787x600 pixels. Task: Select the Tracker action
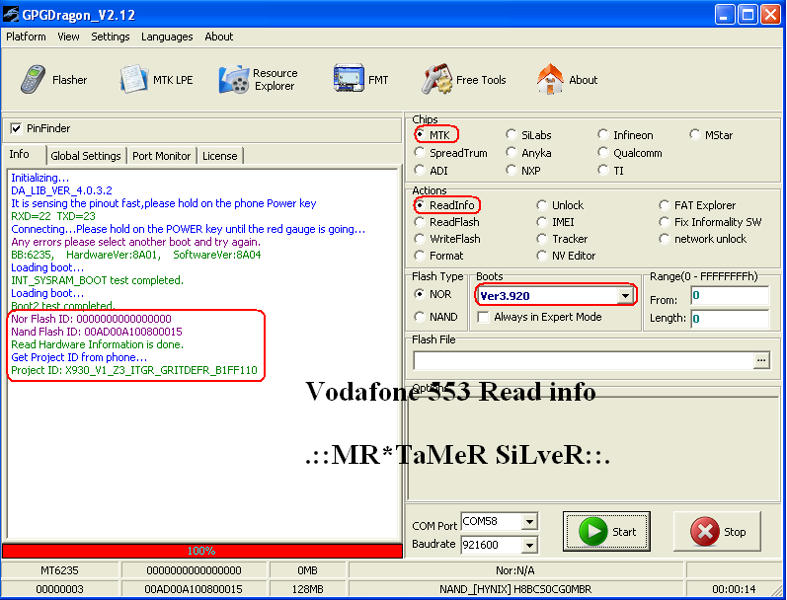542,238
